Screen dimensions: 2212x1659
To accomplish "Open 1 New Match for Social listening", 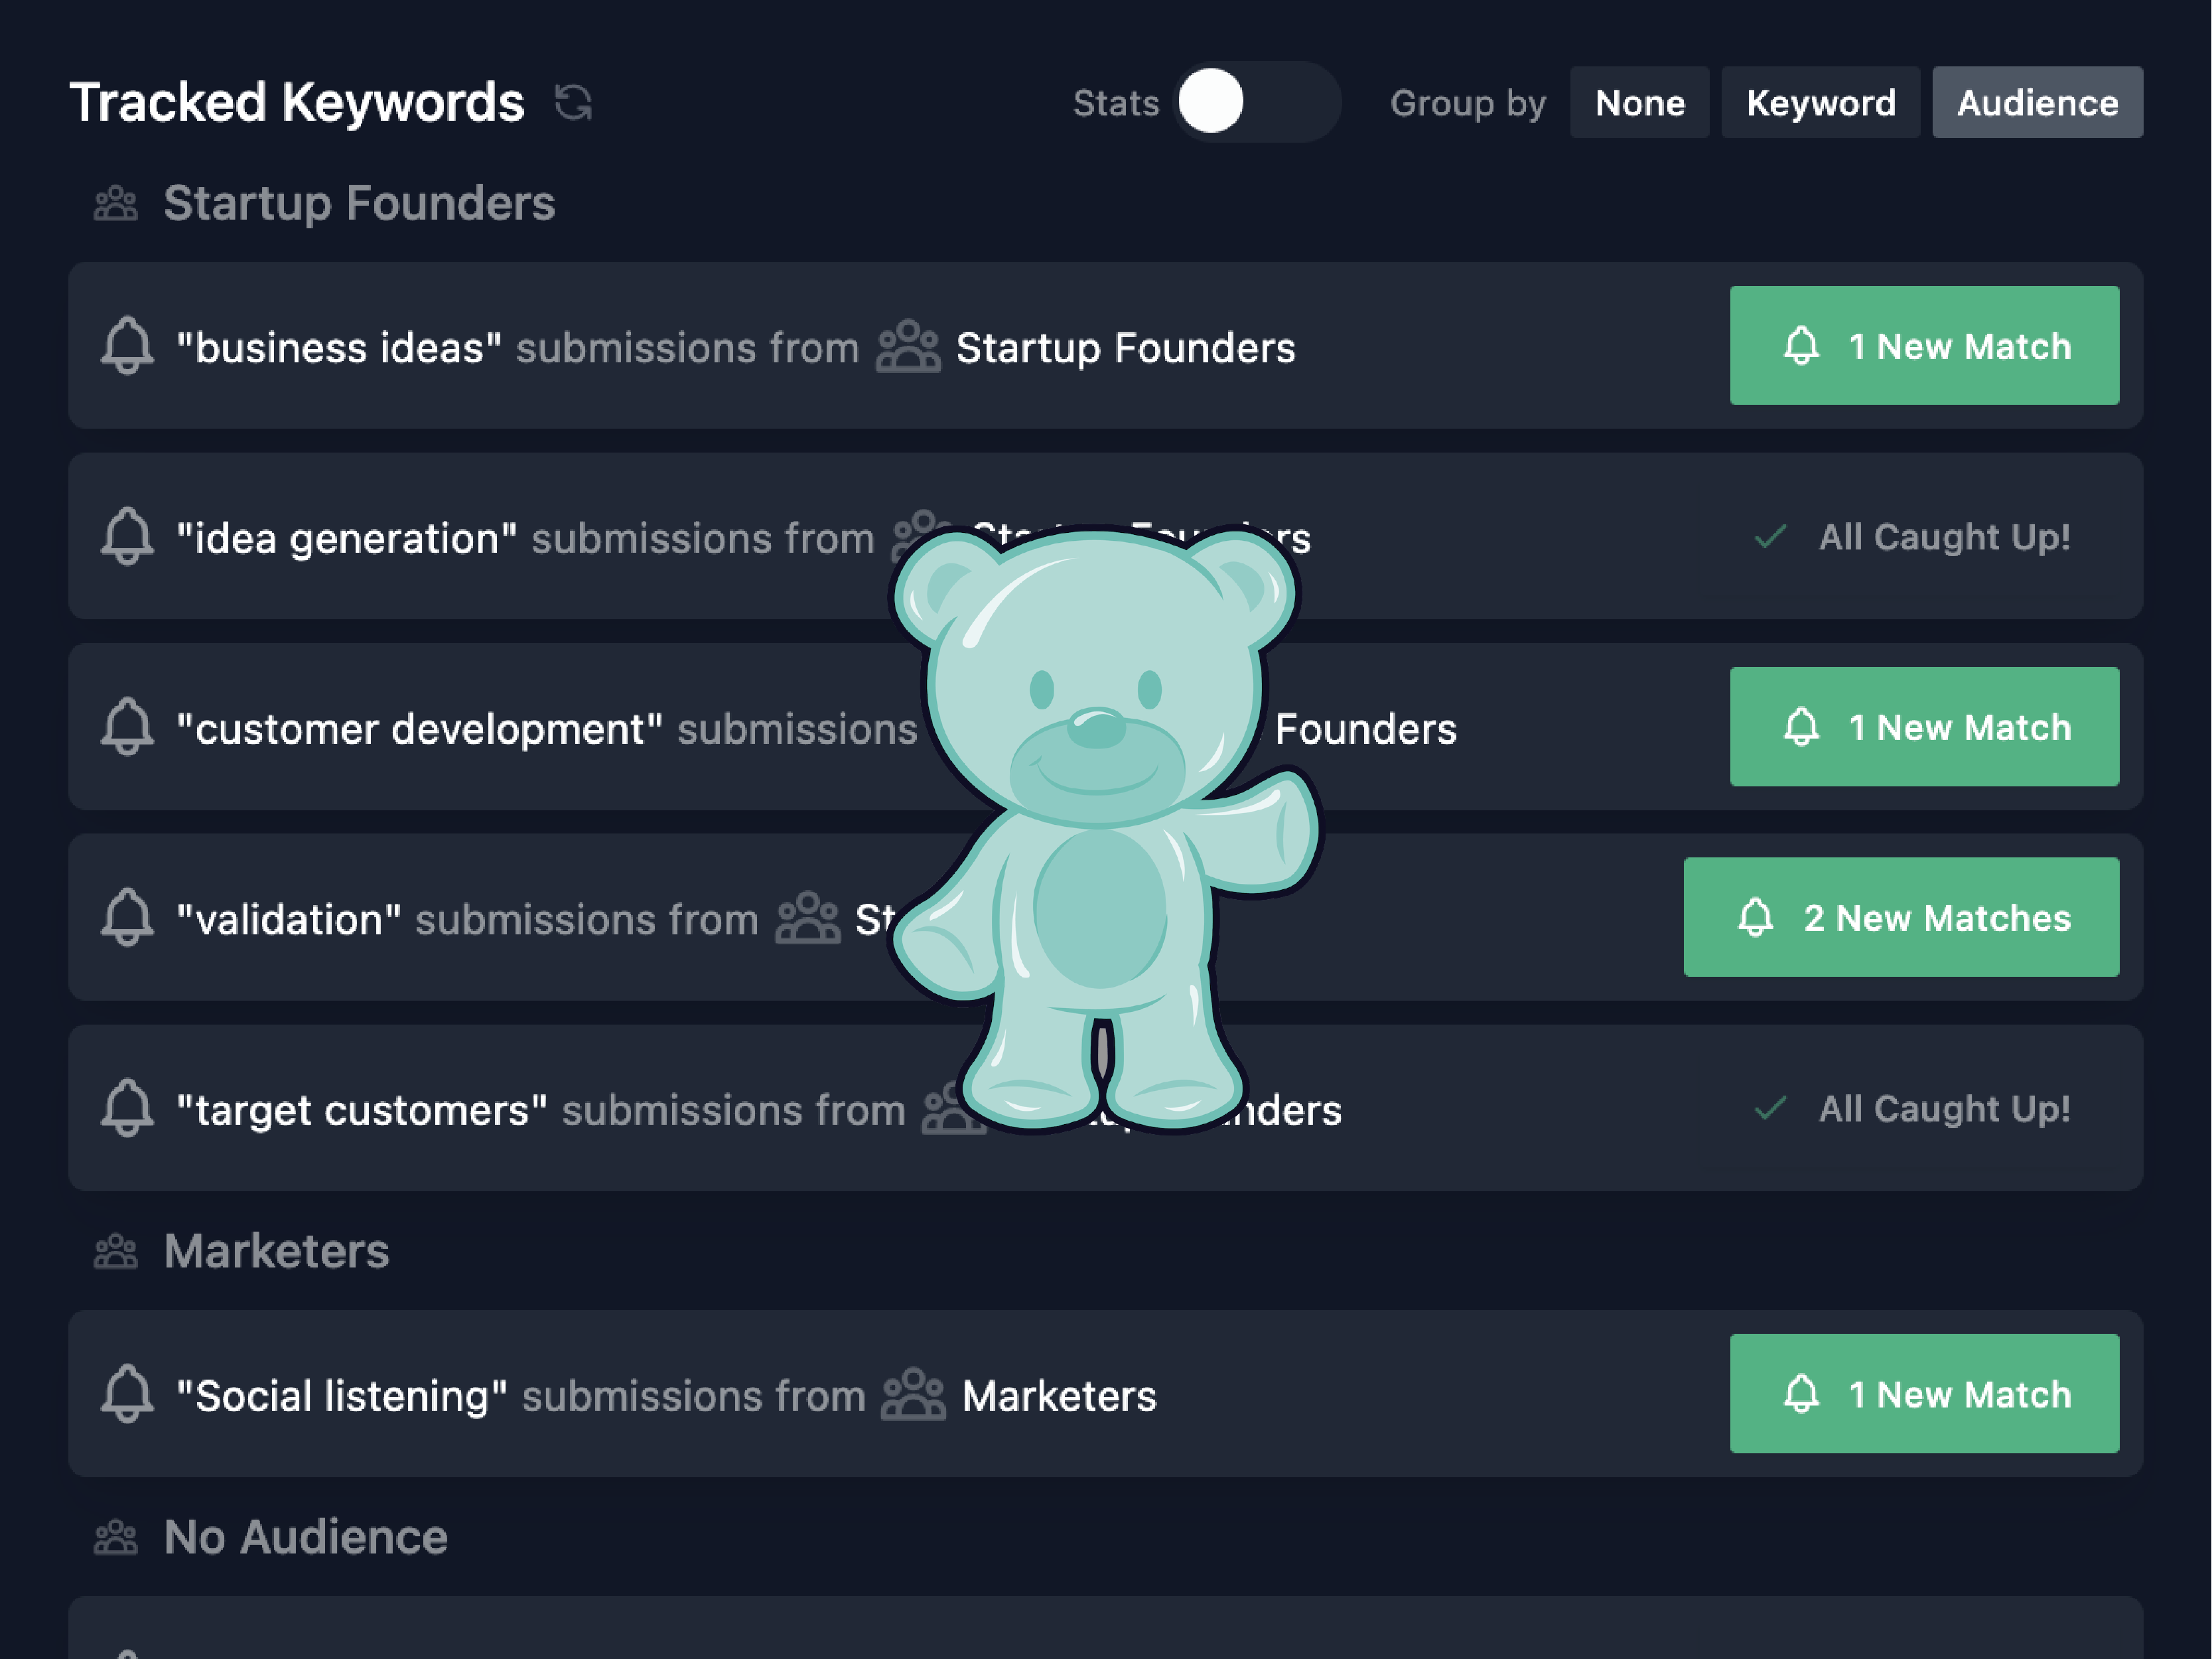I will [1924, 1394].
